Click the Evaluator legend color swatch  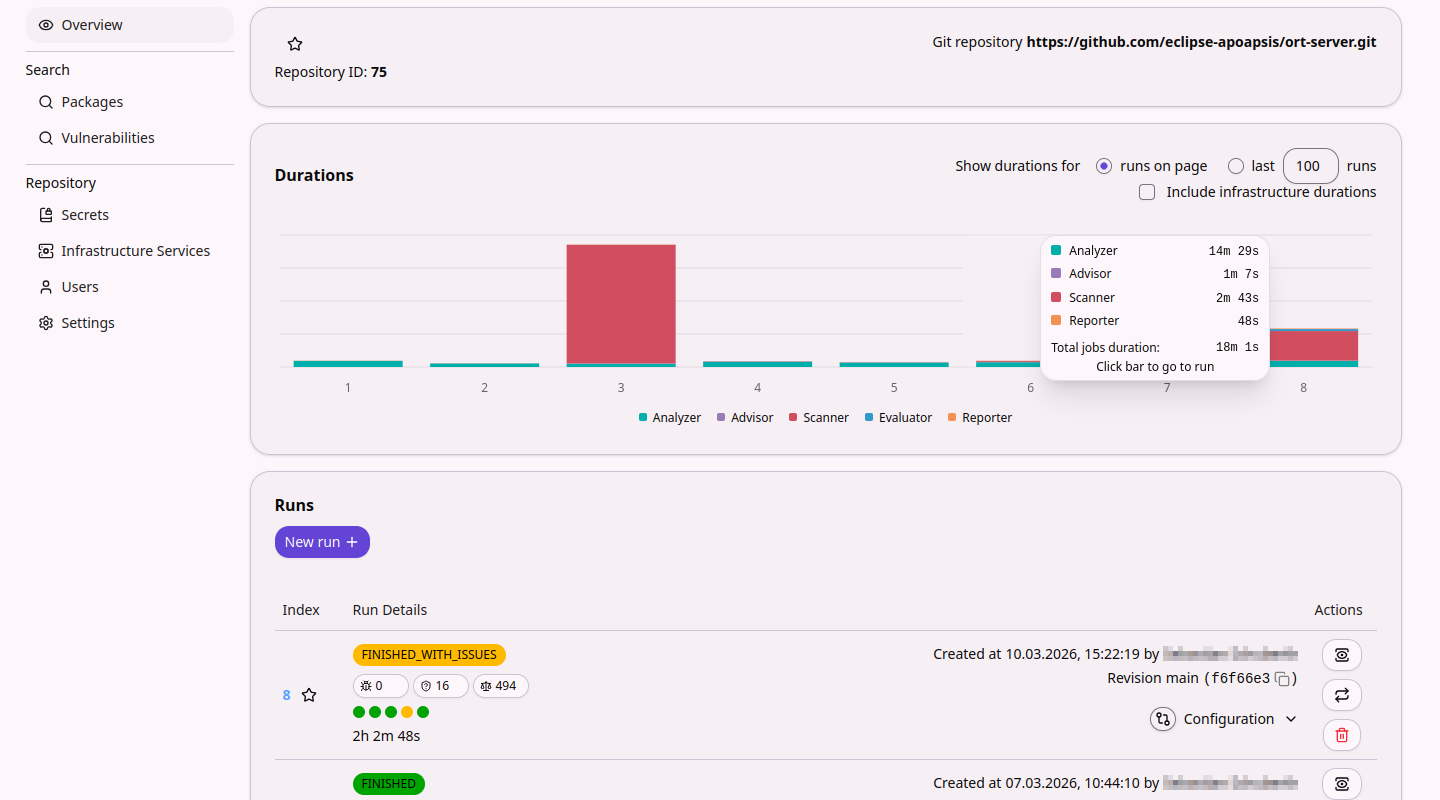(x=869, y=417)
